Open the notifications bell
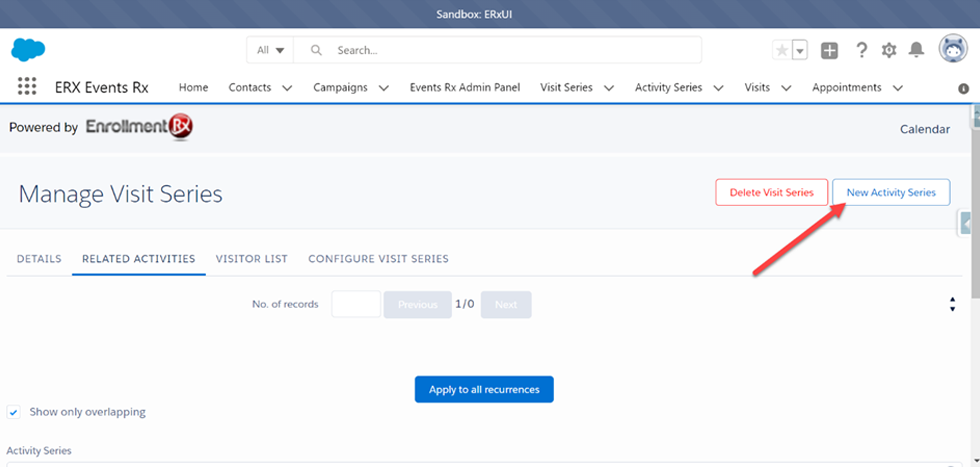Screen dimensions: 980x467 coord(916,50)
